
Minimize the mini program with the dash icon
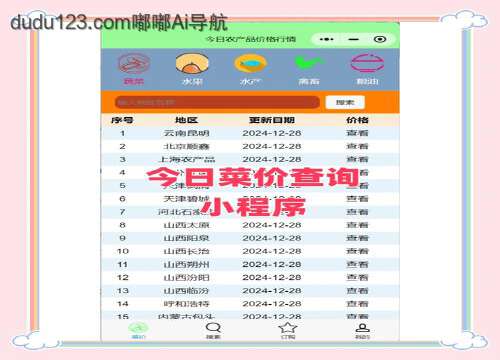pyautogui.click(x=353, y=39)
